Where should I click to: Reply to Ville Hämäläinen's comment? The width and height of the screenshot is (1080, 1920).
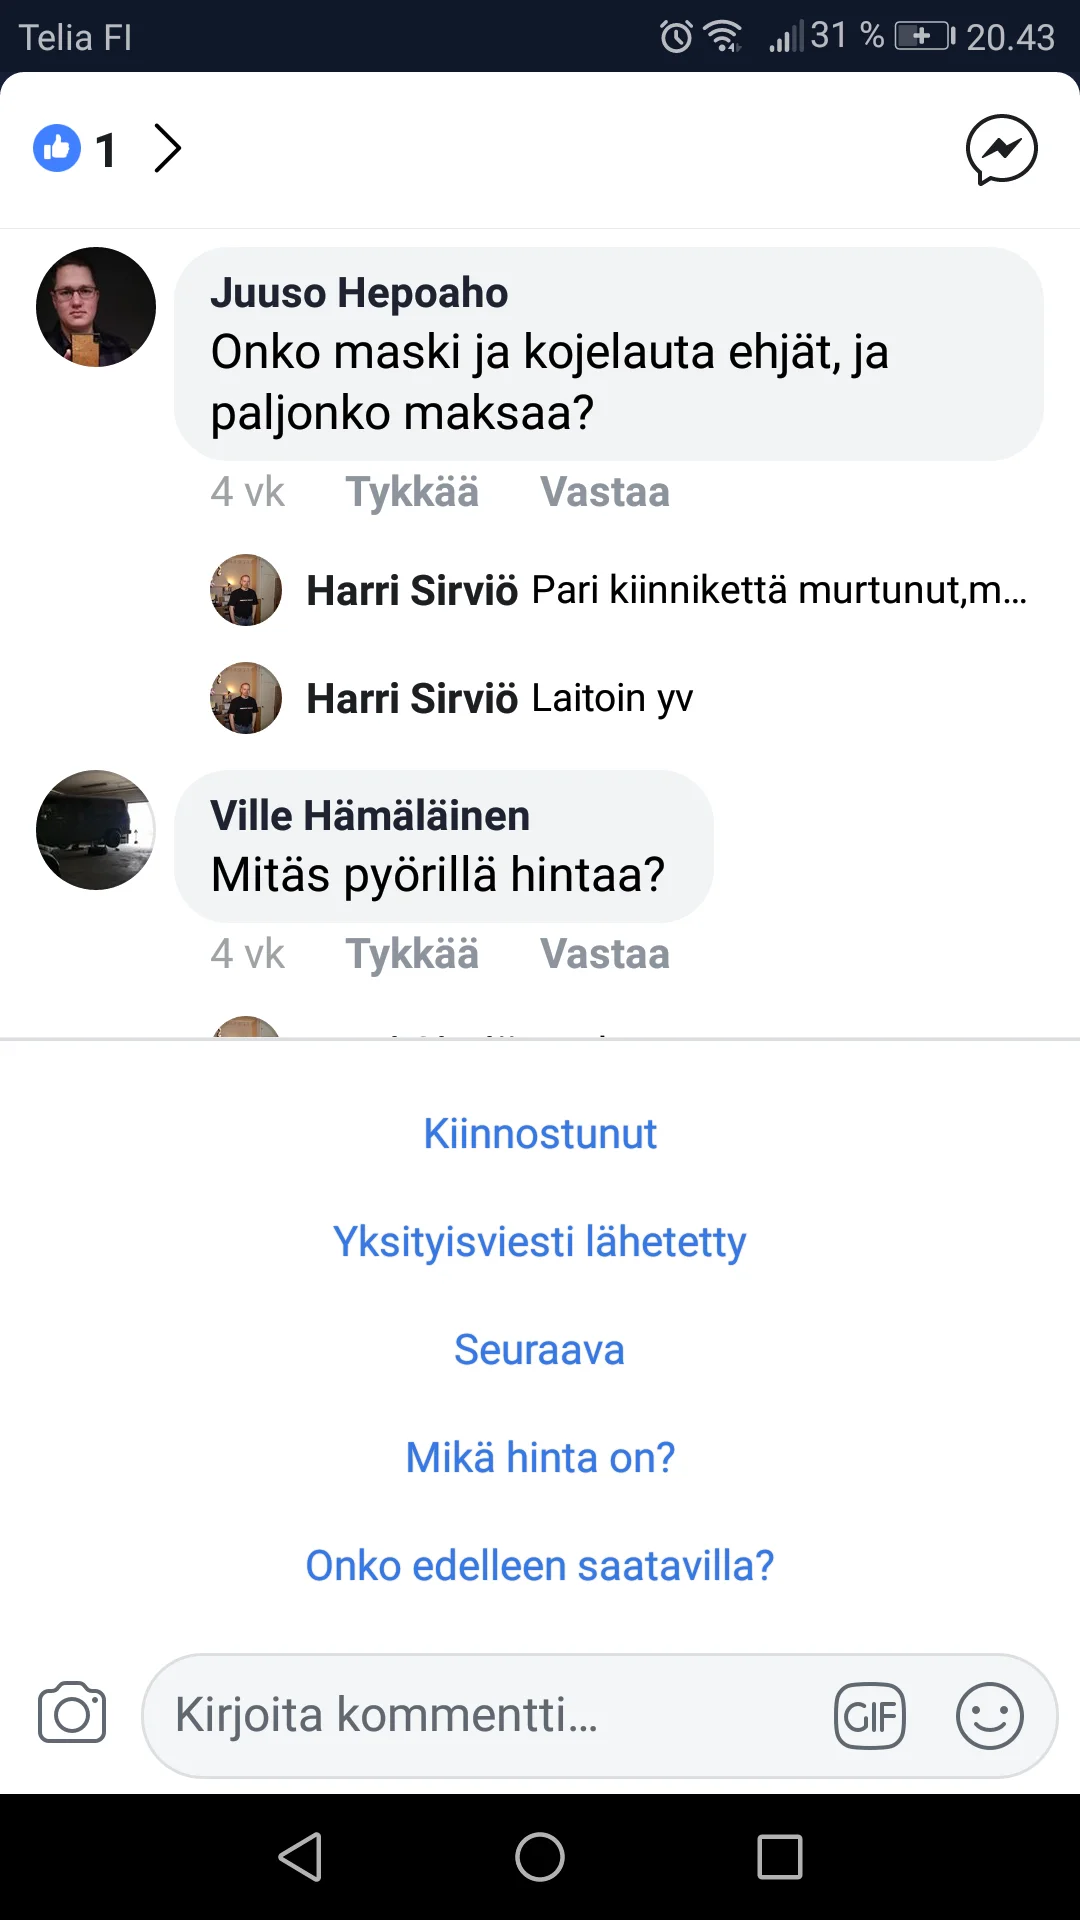[x=605, y=954]
